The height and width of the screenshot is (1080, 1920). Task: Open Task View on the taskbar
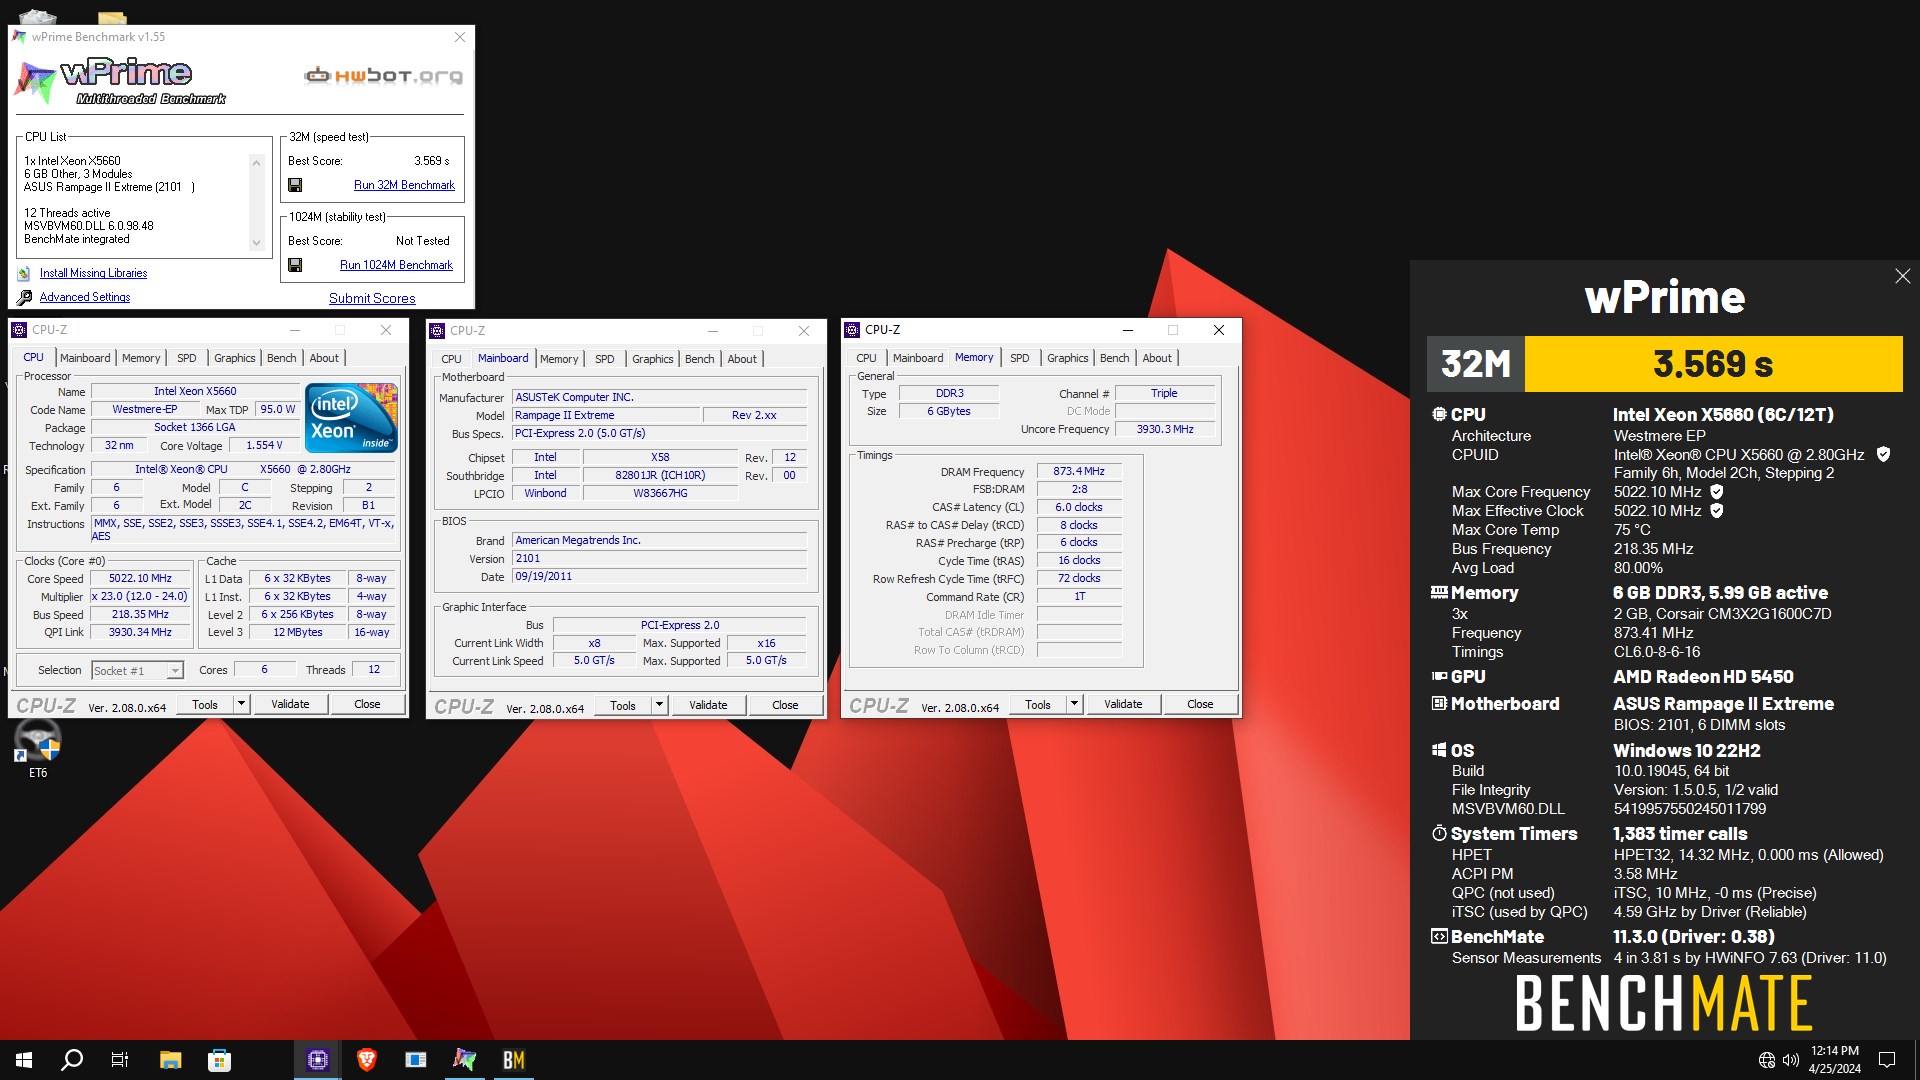(x=120, y=1060)
